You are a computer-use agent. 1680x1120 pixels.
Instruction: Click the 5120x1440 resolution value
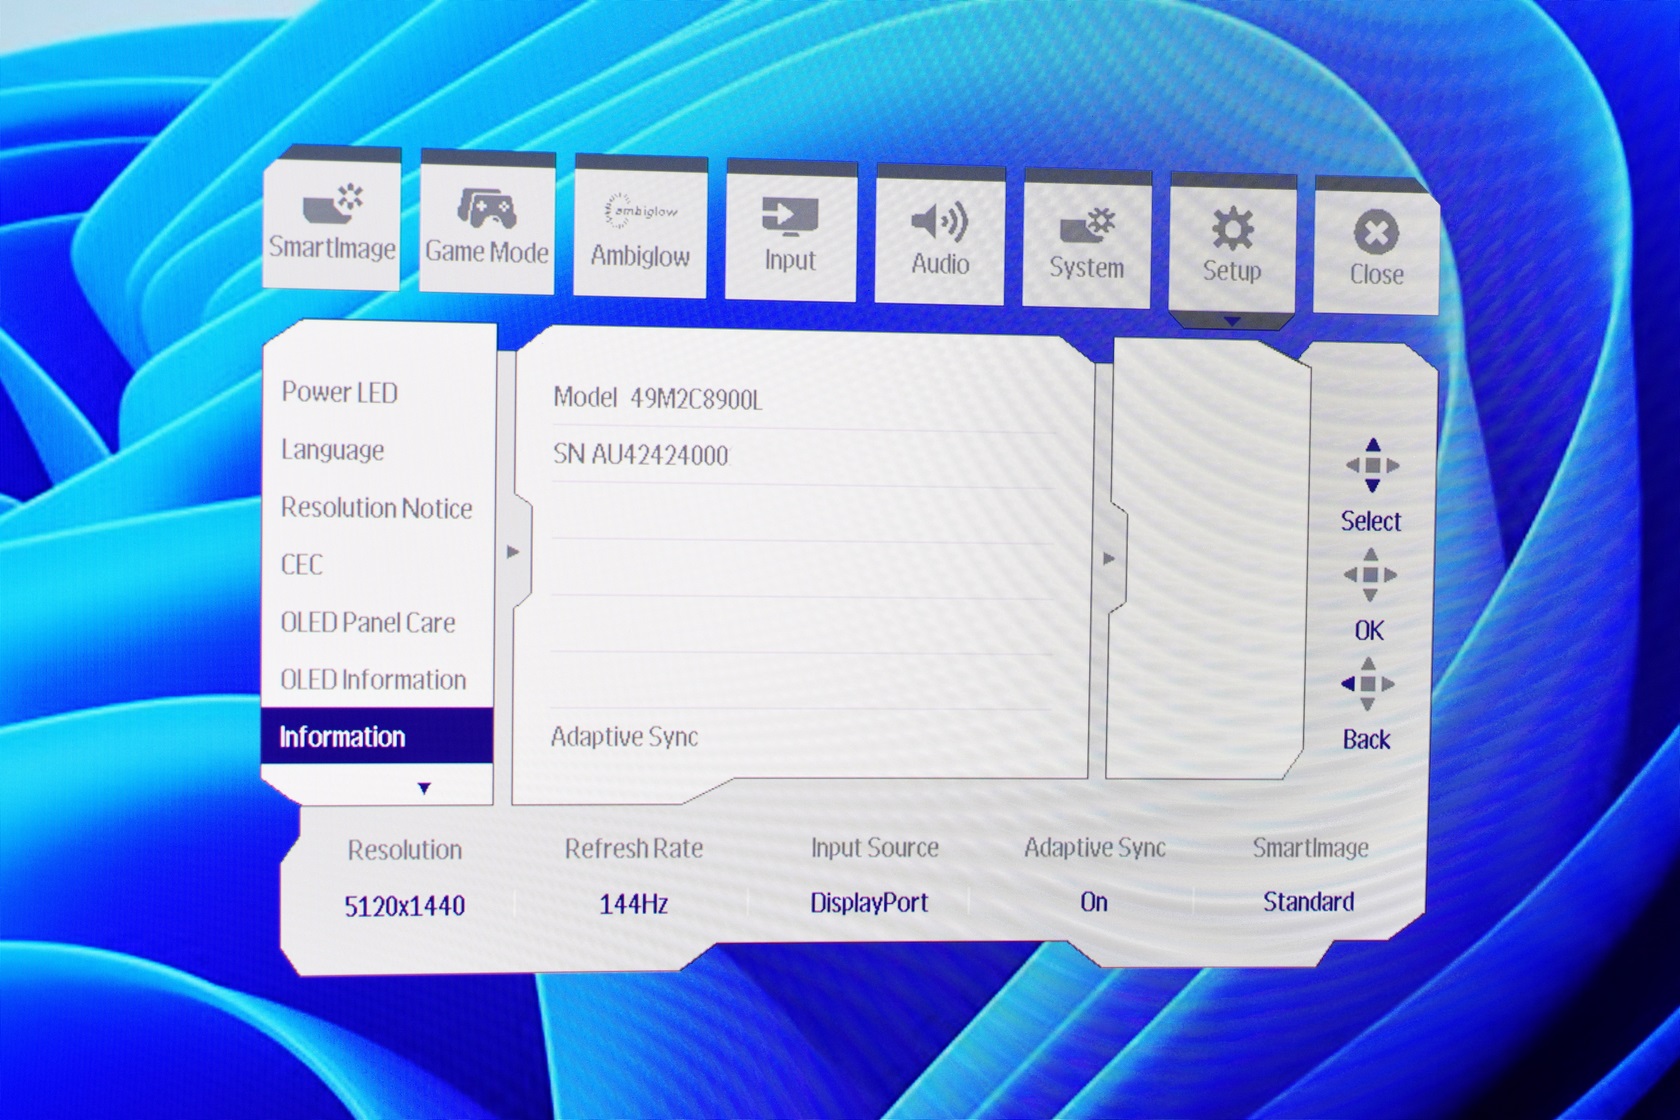pos(404,907)
